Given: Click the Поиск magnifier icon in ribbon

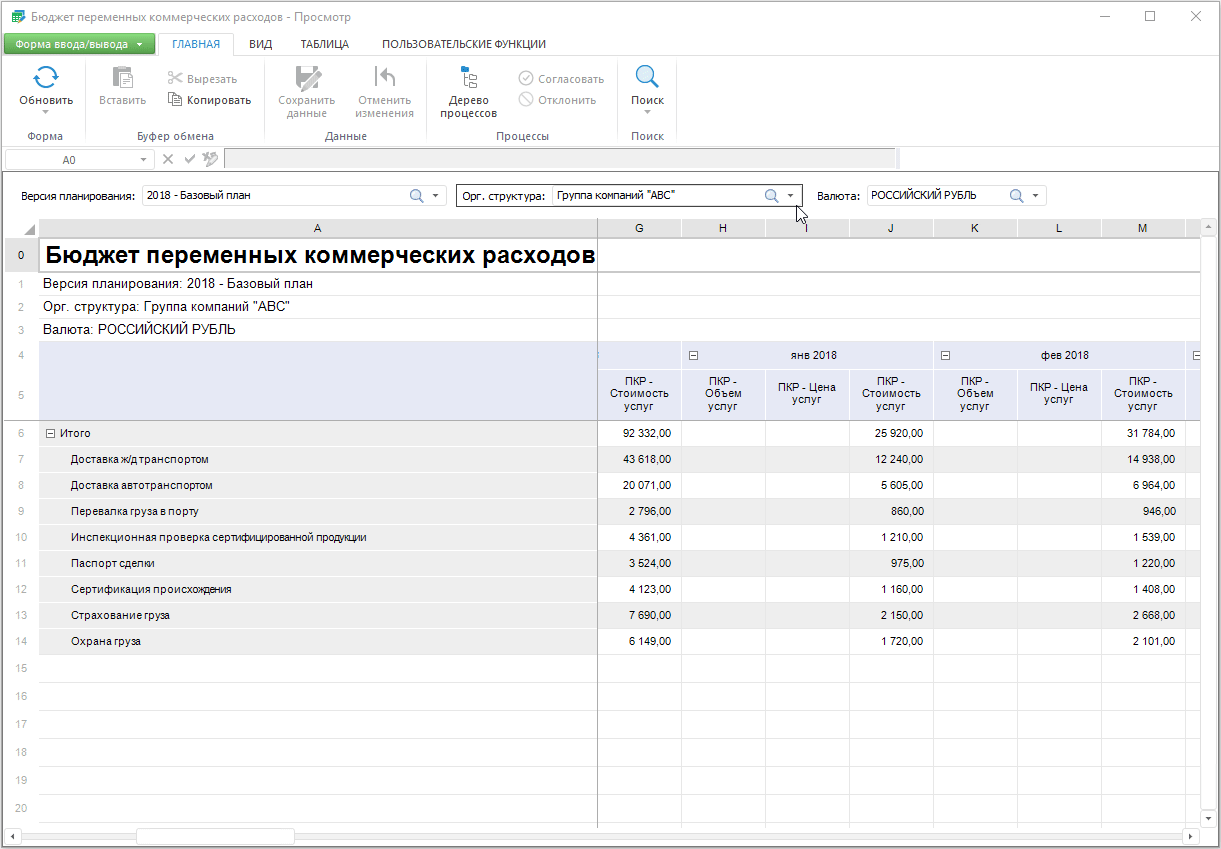Looking at the screenshot, I should 647,78.
